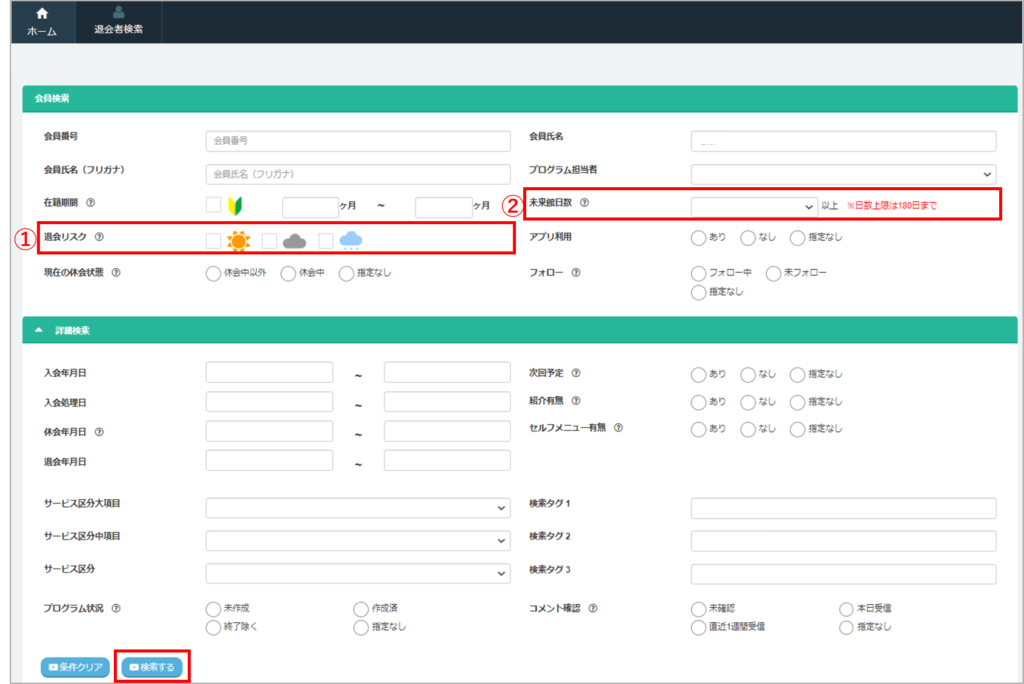Open the 退会者検索 person icon tab
Viewport: 1024px width, 684px height.
click(118, 13)
